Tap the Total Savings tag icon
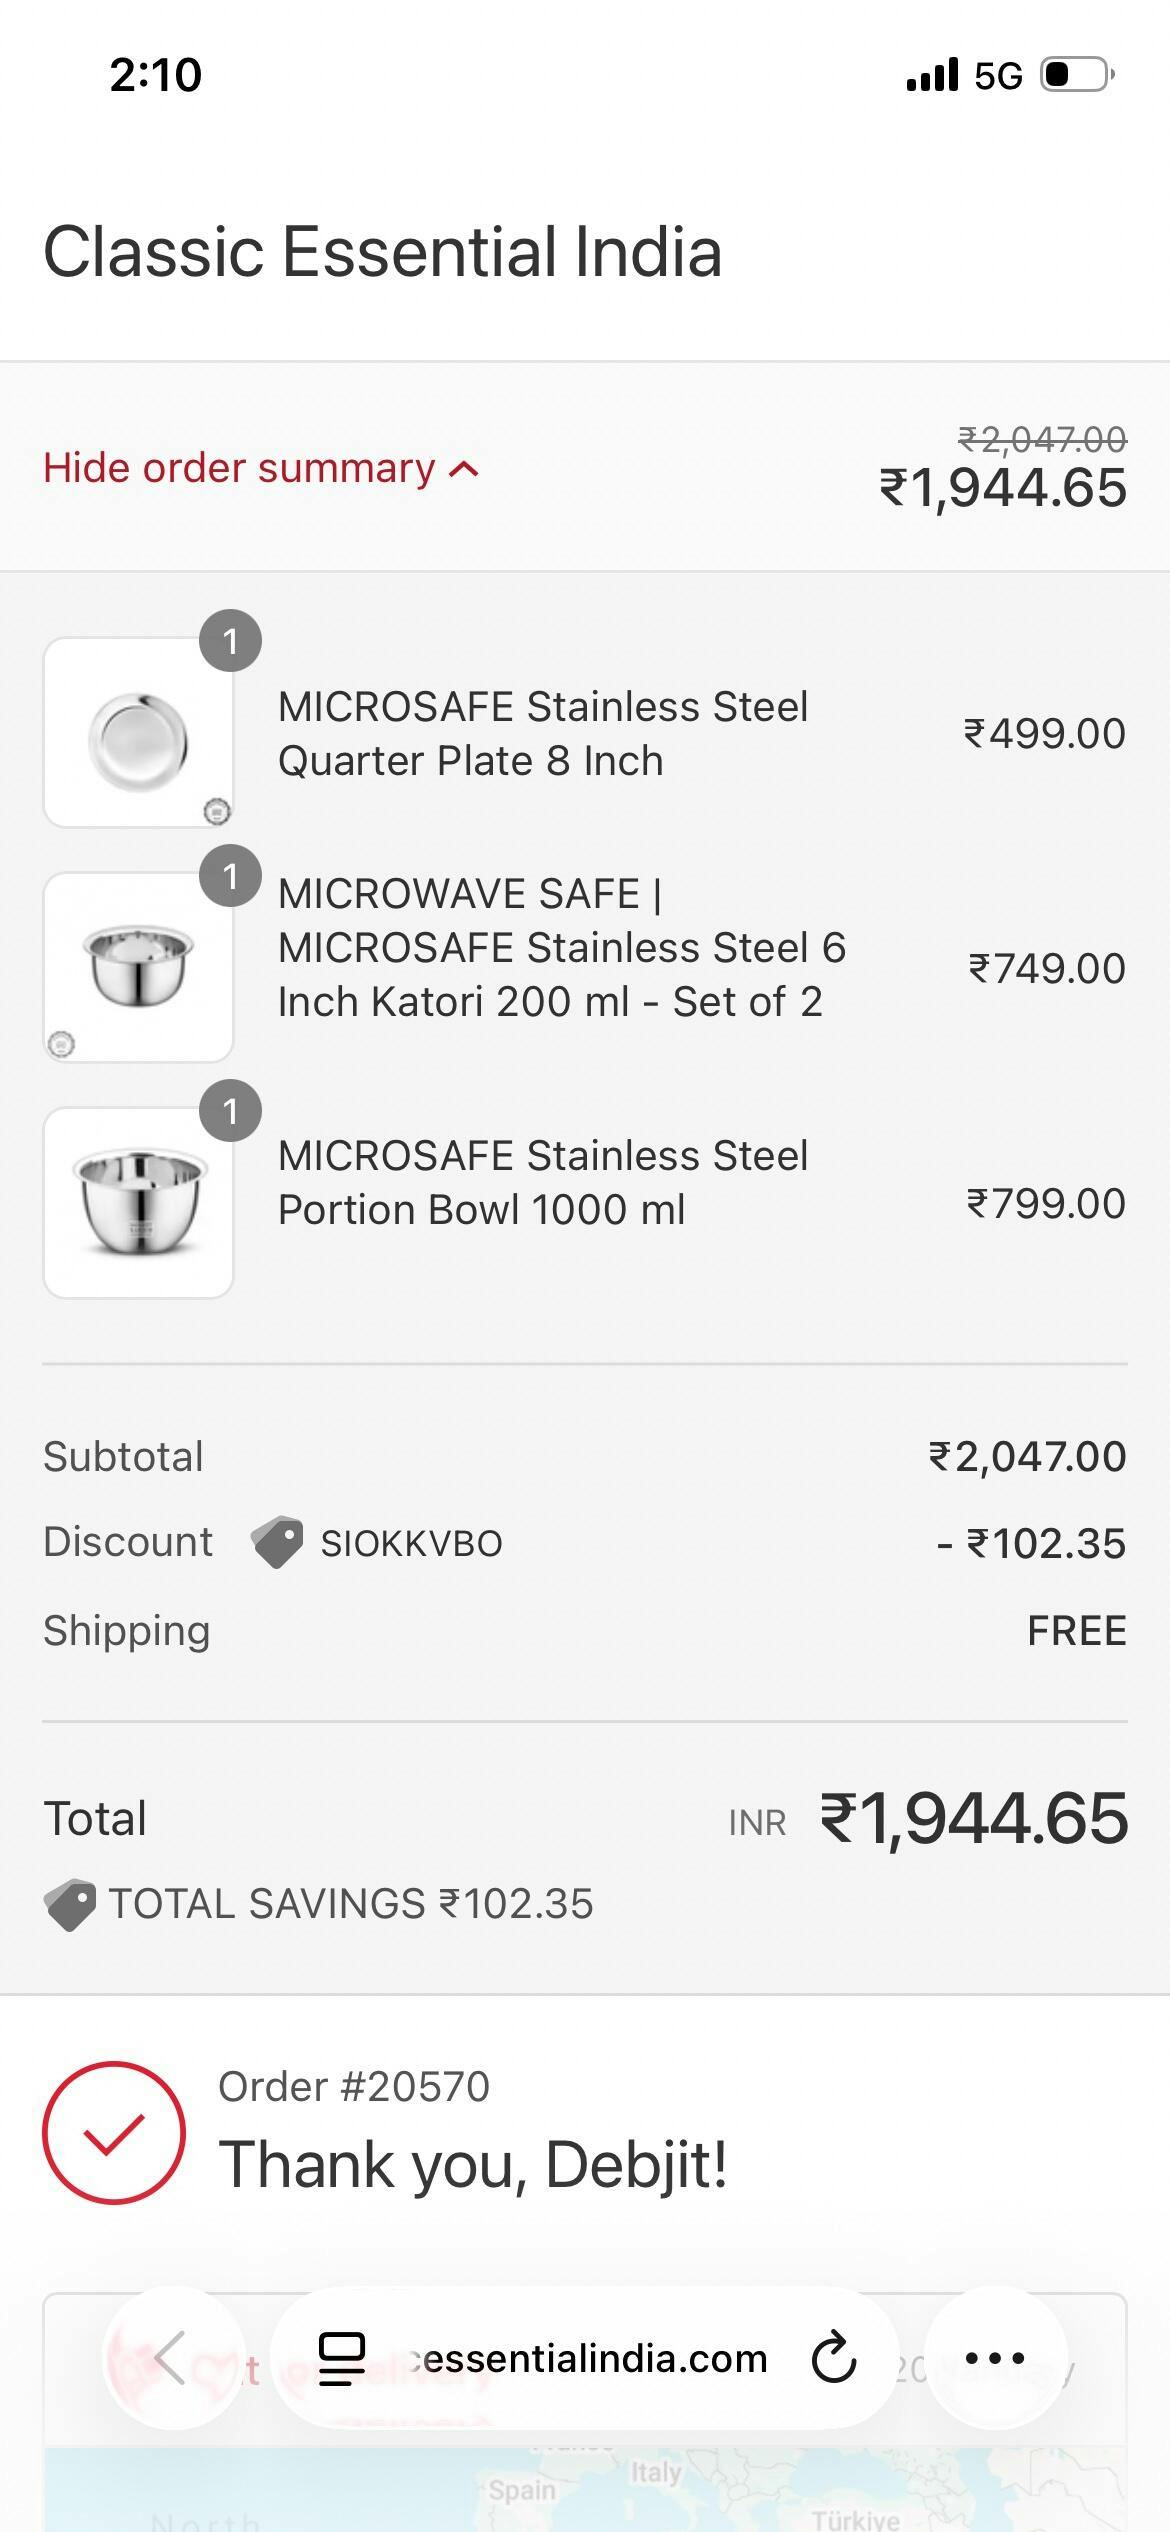Image resolution: width=1170 pixels, height=2532 pixels. point(70,1904)
